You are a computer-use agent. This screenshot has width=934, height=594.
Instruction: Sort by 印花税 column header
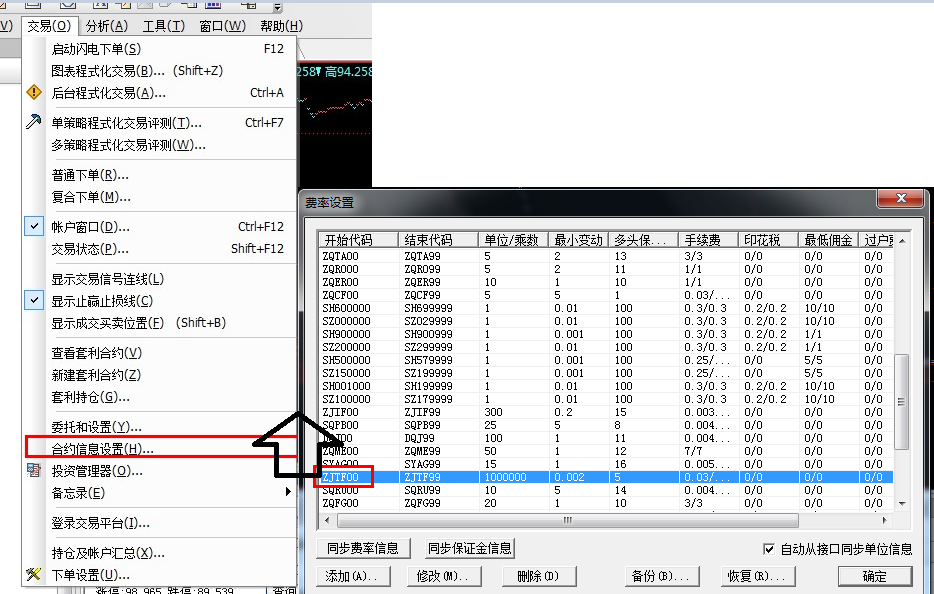(x=768, y=240)
